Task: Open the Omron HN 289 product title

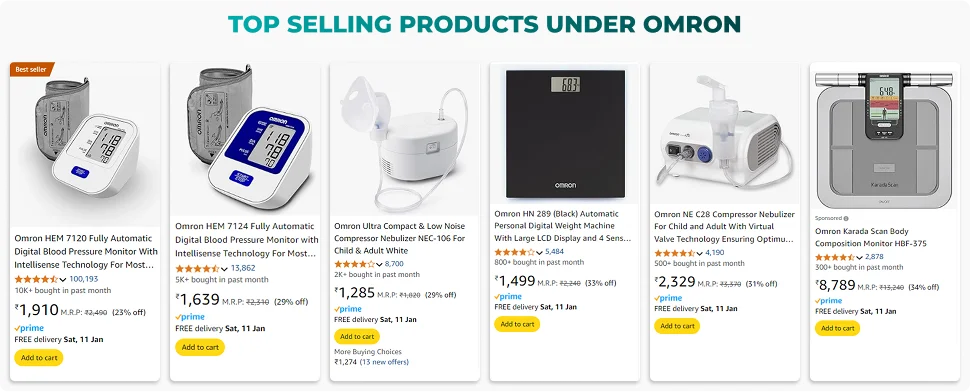Action: [563, 226]
